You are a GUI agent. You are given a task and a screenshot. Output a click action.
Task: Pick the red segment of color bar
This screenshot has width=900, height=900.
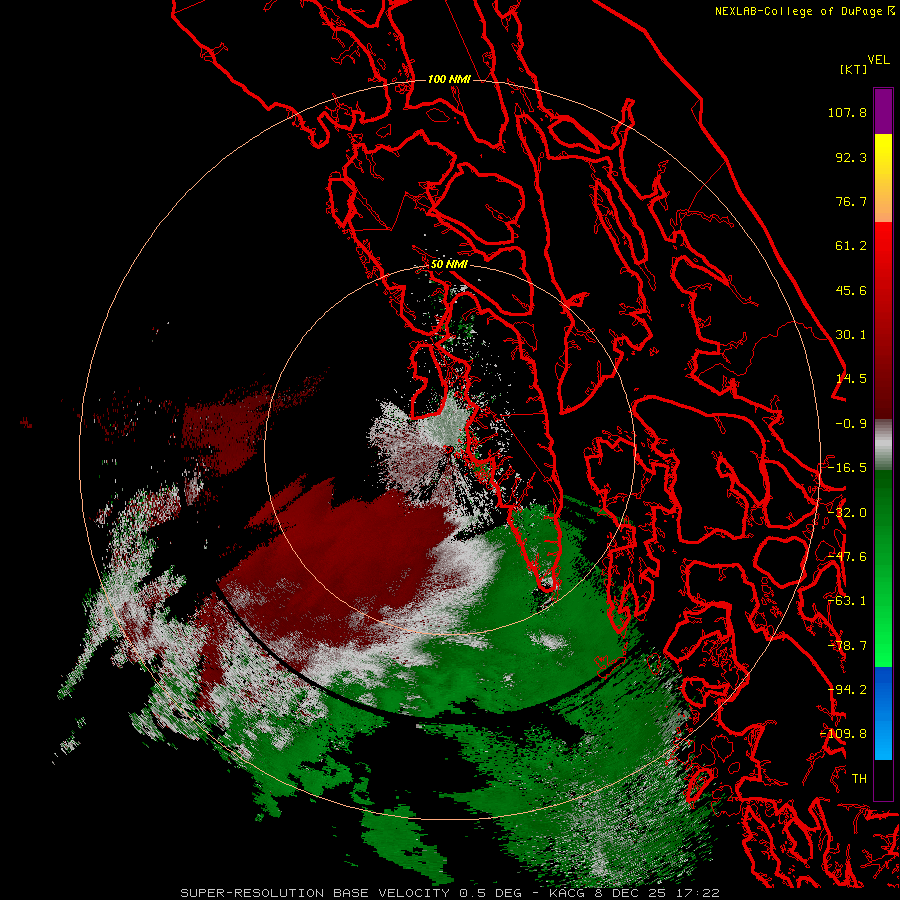coord(883,320)
